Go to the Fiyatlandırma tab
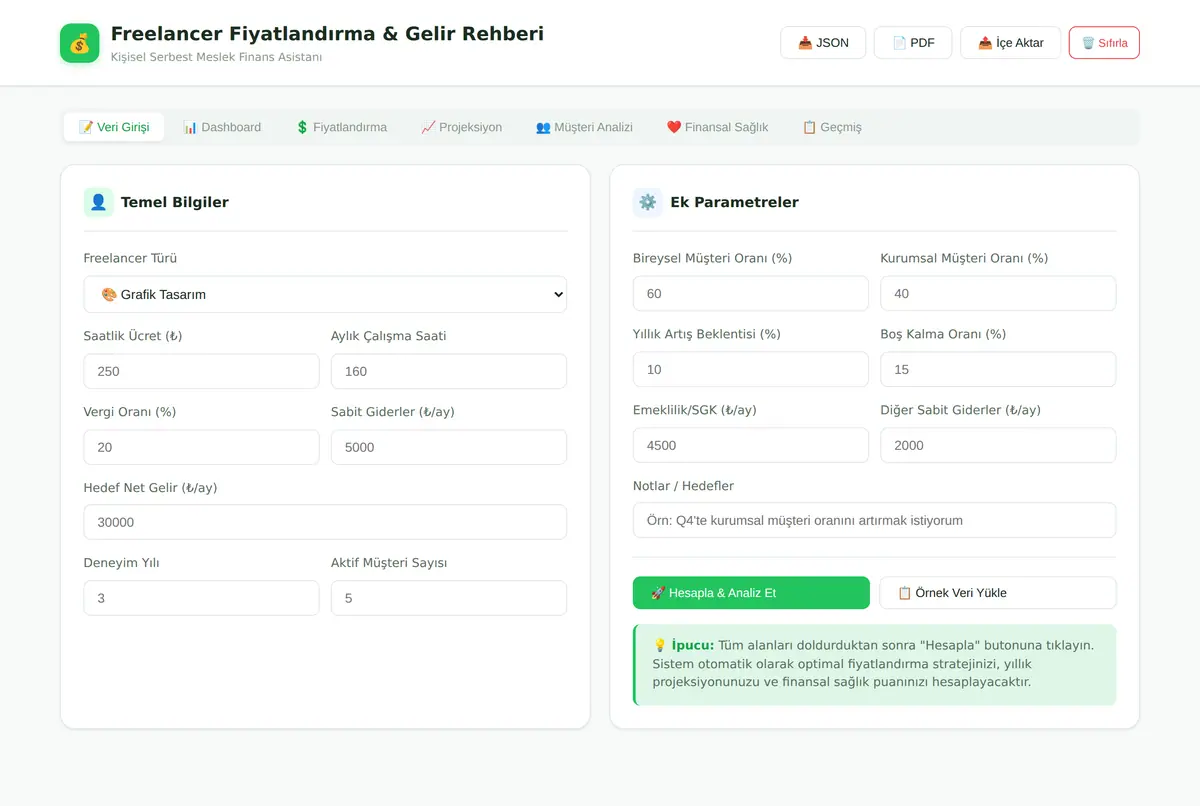Image resolution: width=1200 pixels, height=806 pixels. pos(341,127)
